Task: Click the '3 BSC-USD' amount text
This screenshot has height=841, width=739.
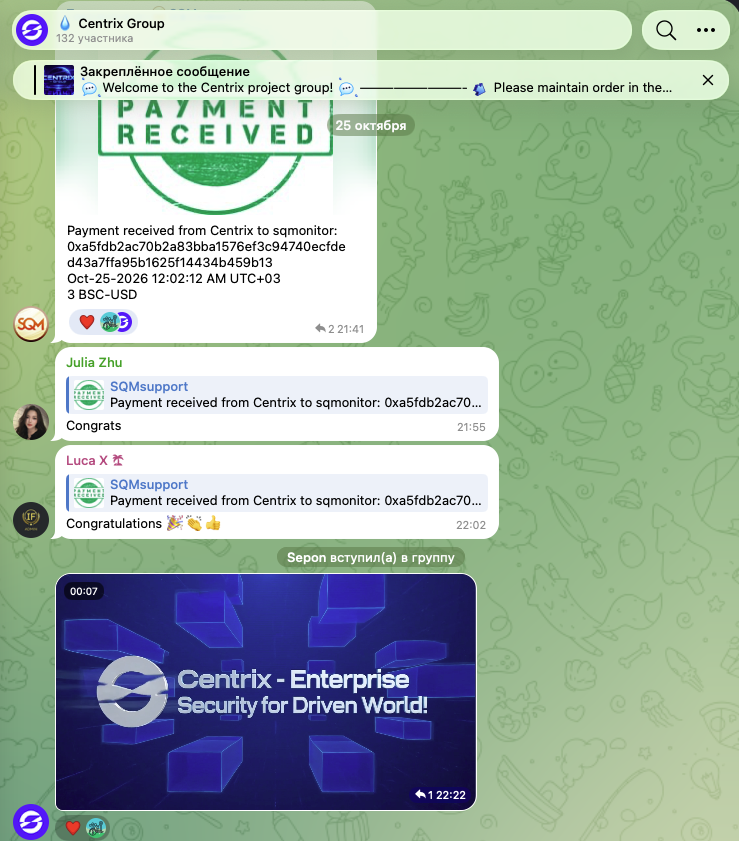Action: [102, 294]
